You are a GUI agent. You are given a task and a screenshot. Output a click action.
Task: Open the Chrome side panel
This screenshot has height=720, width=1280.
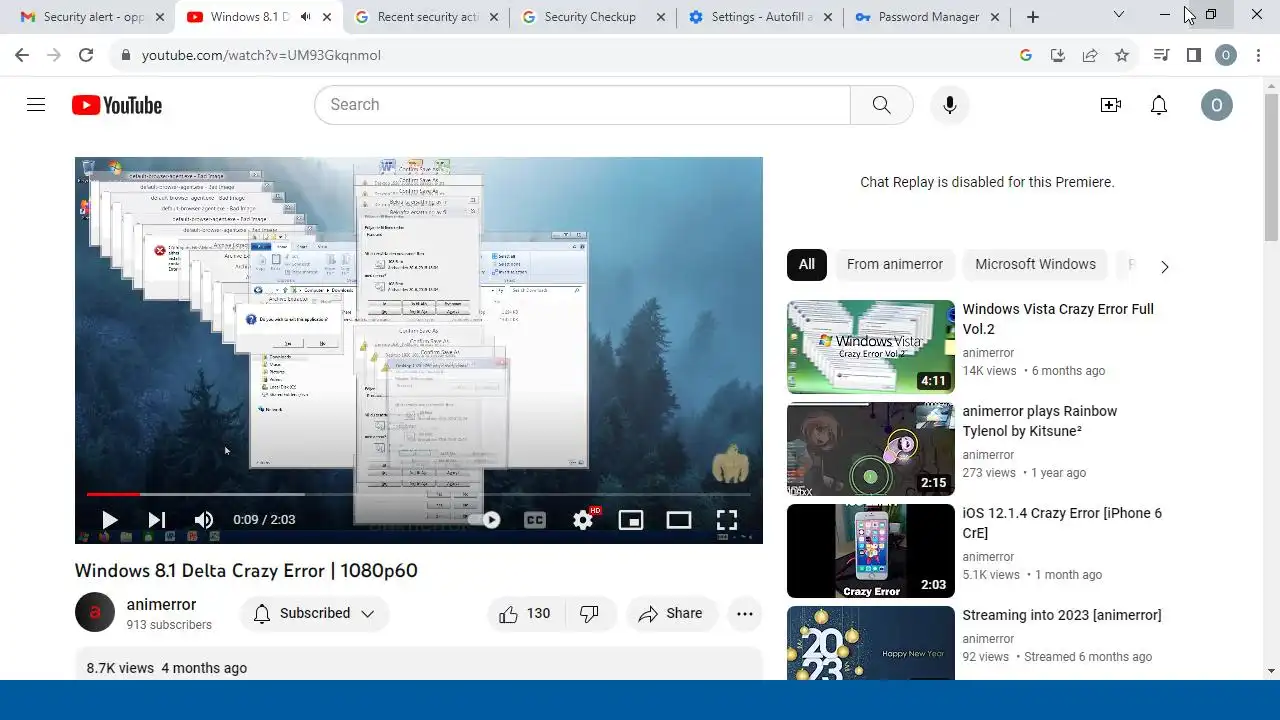(x=1193, y=55)
